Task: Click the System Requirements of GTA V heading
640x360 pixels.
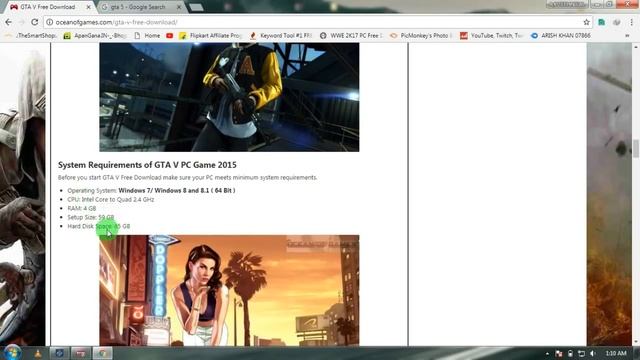Action: [147, 165]
